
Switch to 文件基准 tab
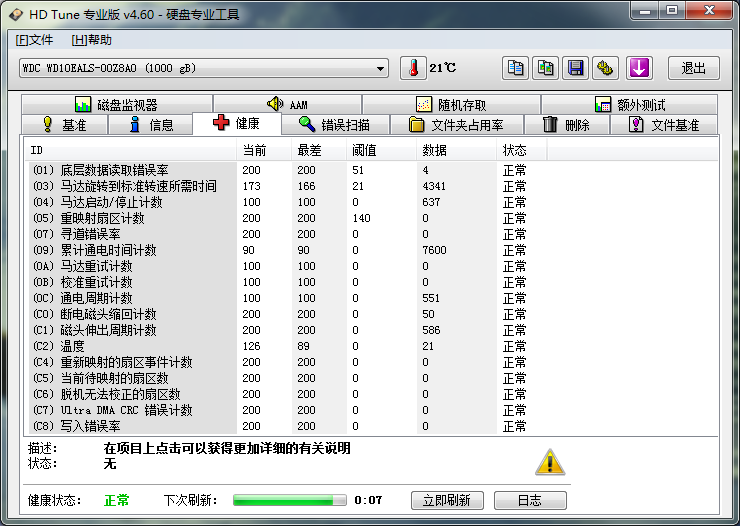(x=664, y=125)
